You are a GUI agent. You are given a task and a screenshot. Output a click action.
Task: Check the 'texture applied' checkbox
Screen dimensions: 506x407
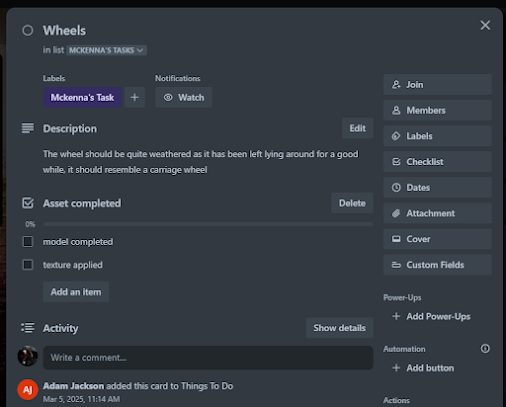(28, 265)
